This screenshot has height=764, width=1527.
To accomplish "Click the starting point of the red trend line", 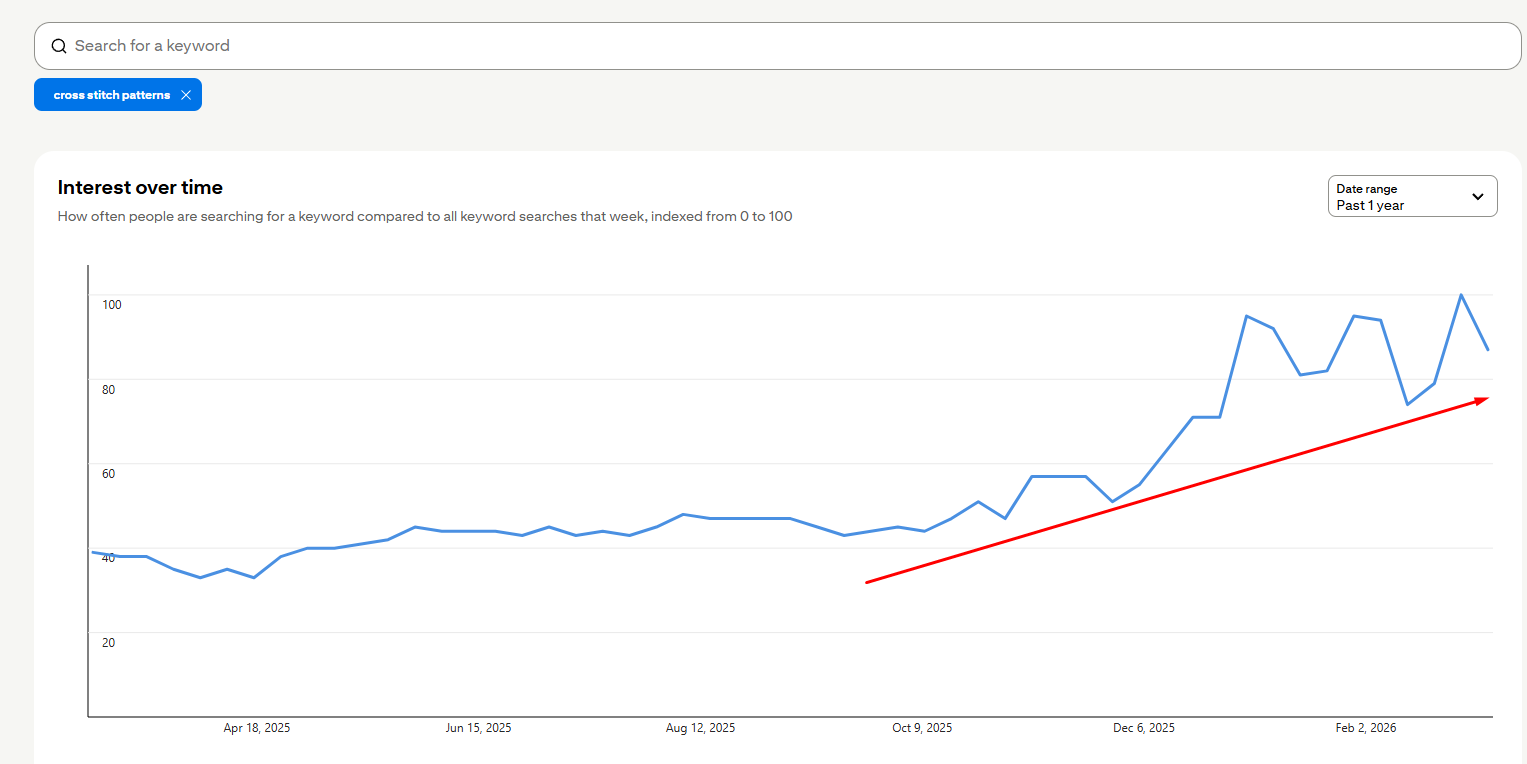I will click(x=867, y=582).
